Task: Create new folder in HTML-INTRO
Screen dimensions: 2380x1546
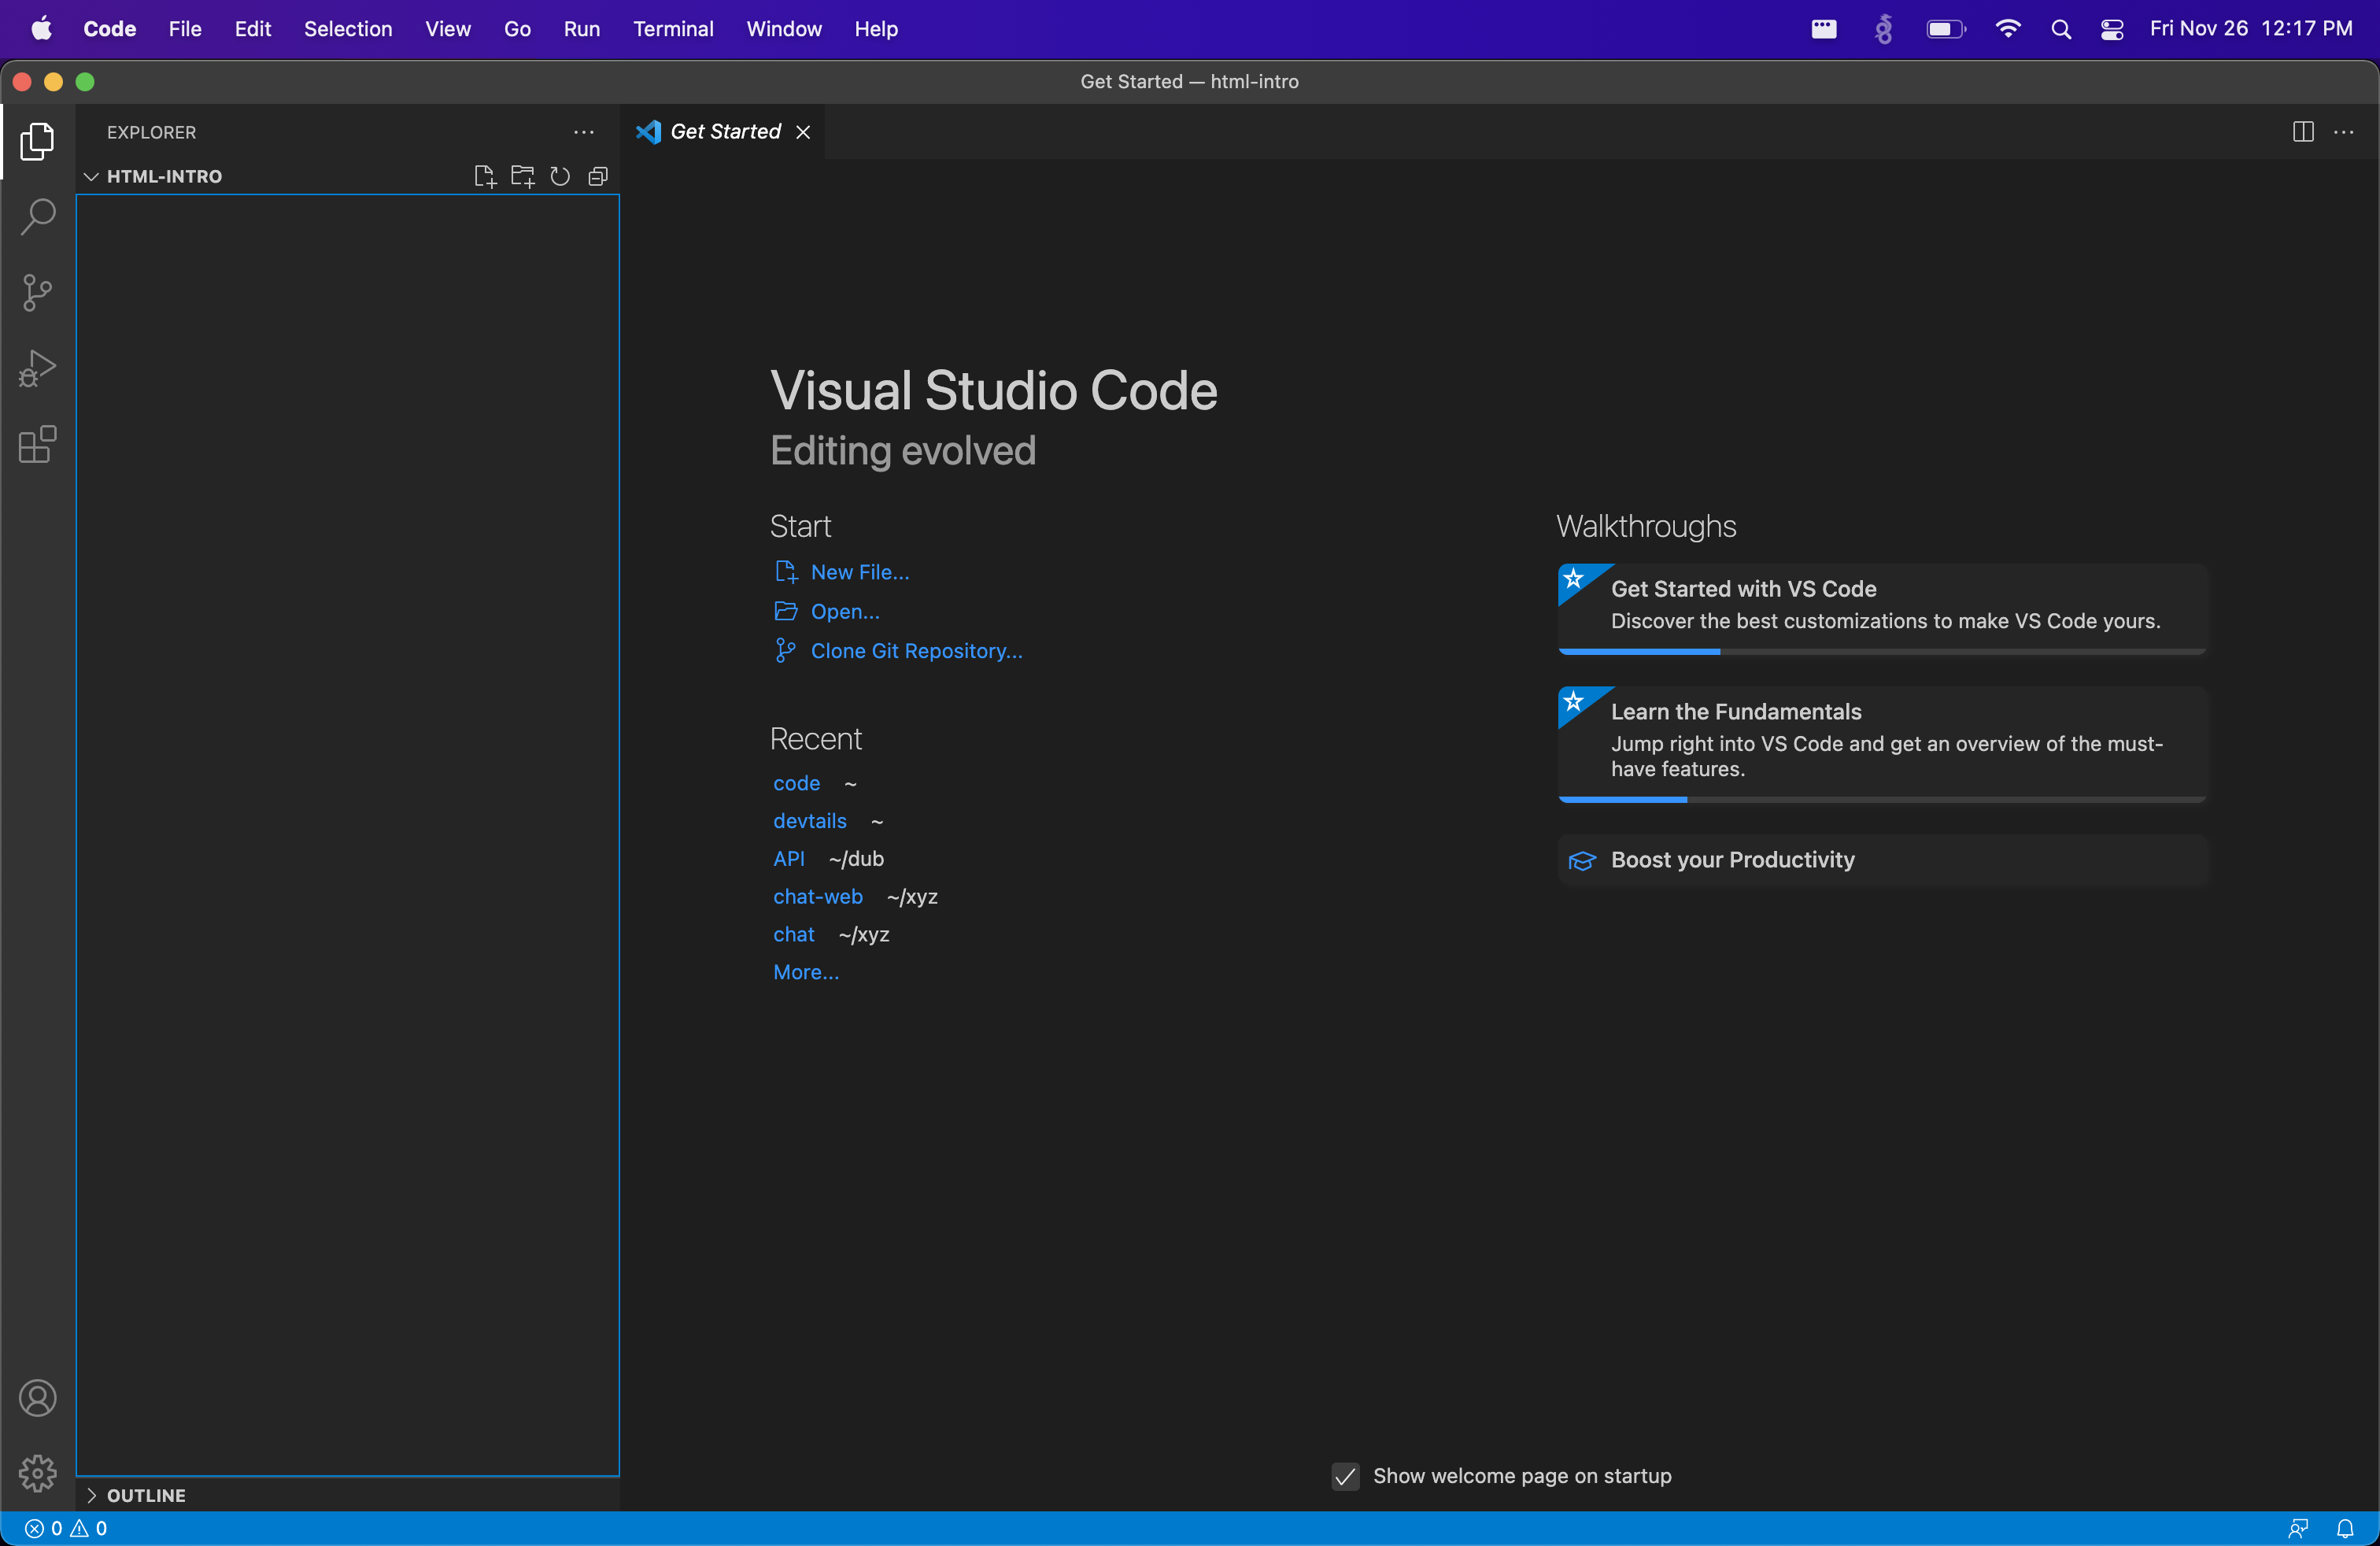Action: coord(522,177)
